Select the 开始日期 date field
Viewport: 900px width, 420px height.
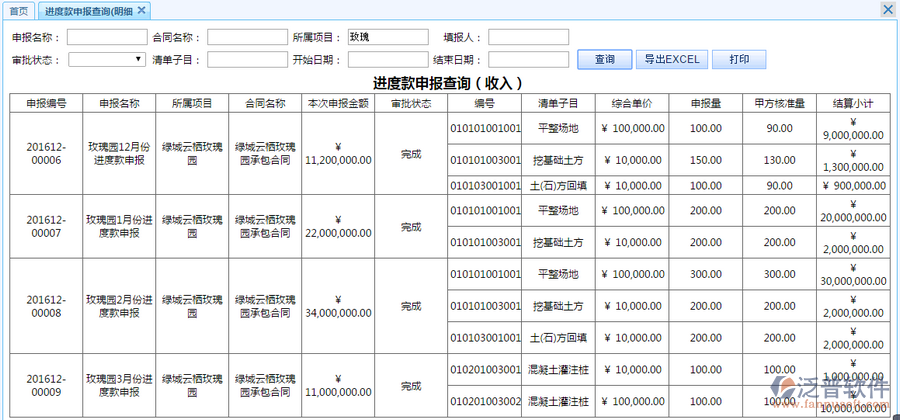[387, 60]
